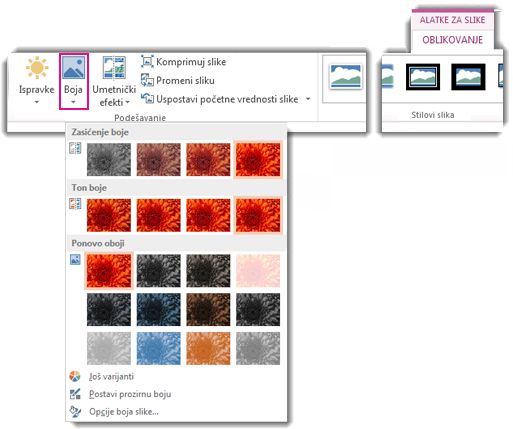Click the Umetnički efekti picture icon

114,68
